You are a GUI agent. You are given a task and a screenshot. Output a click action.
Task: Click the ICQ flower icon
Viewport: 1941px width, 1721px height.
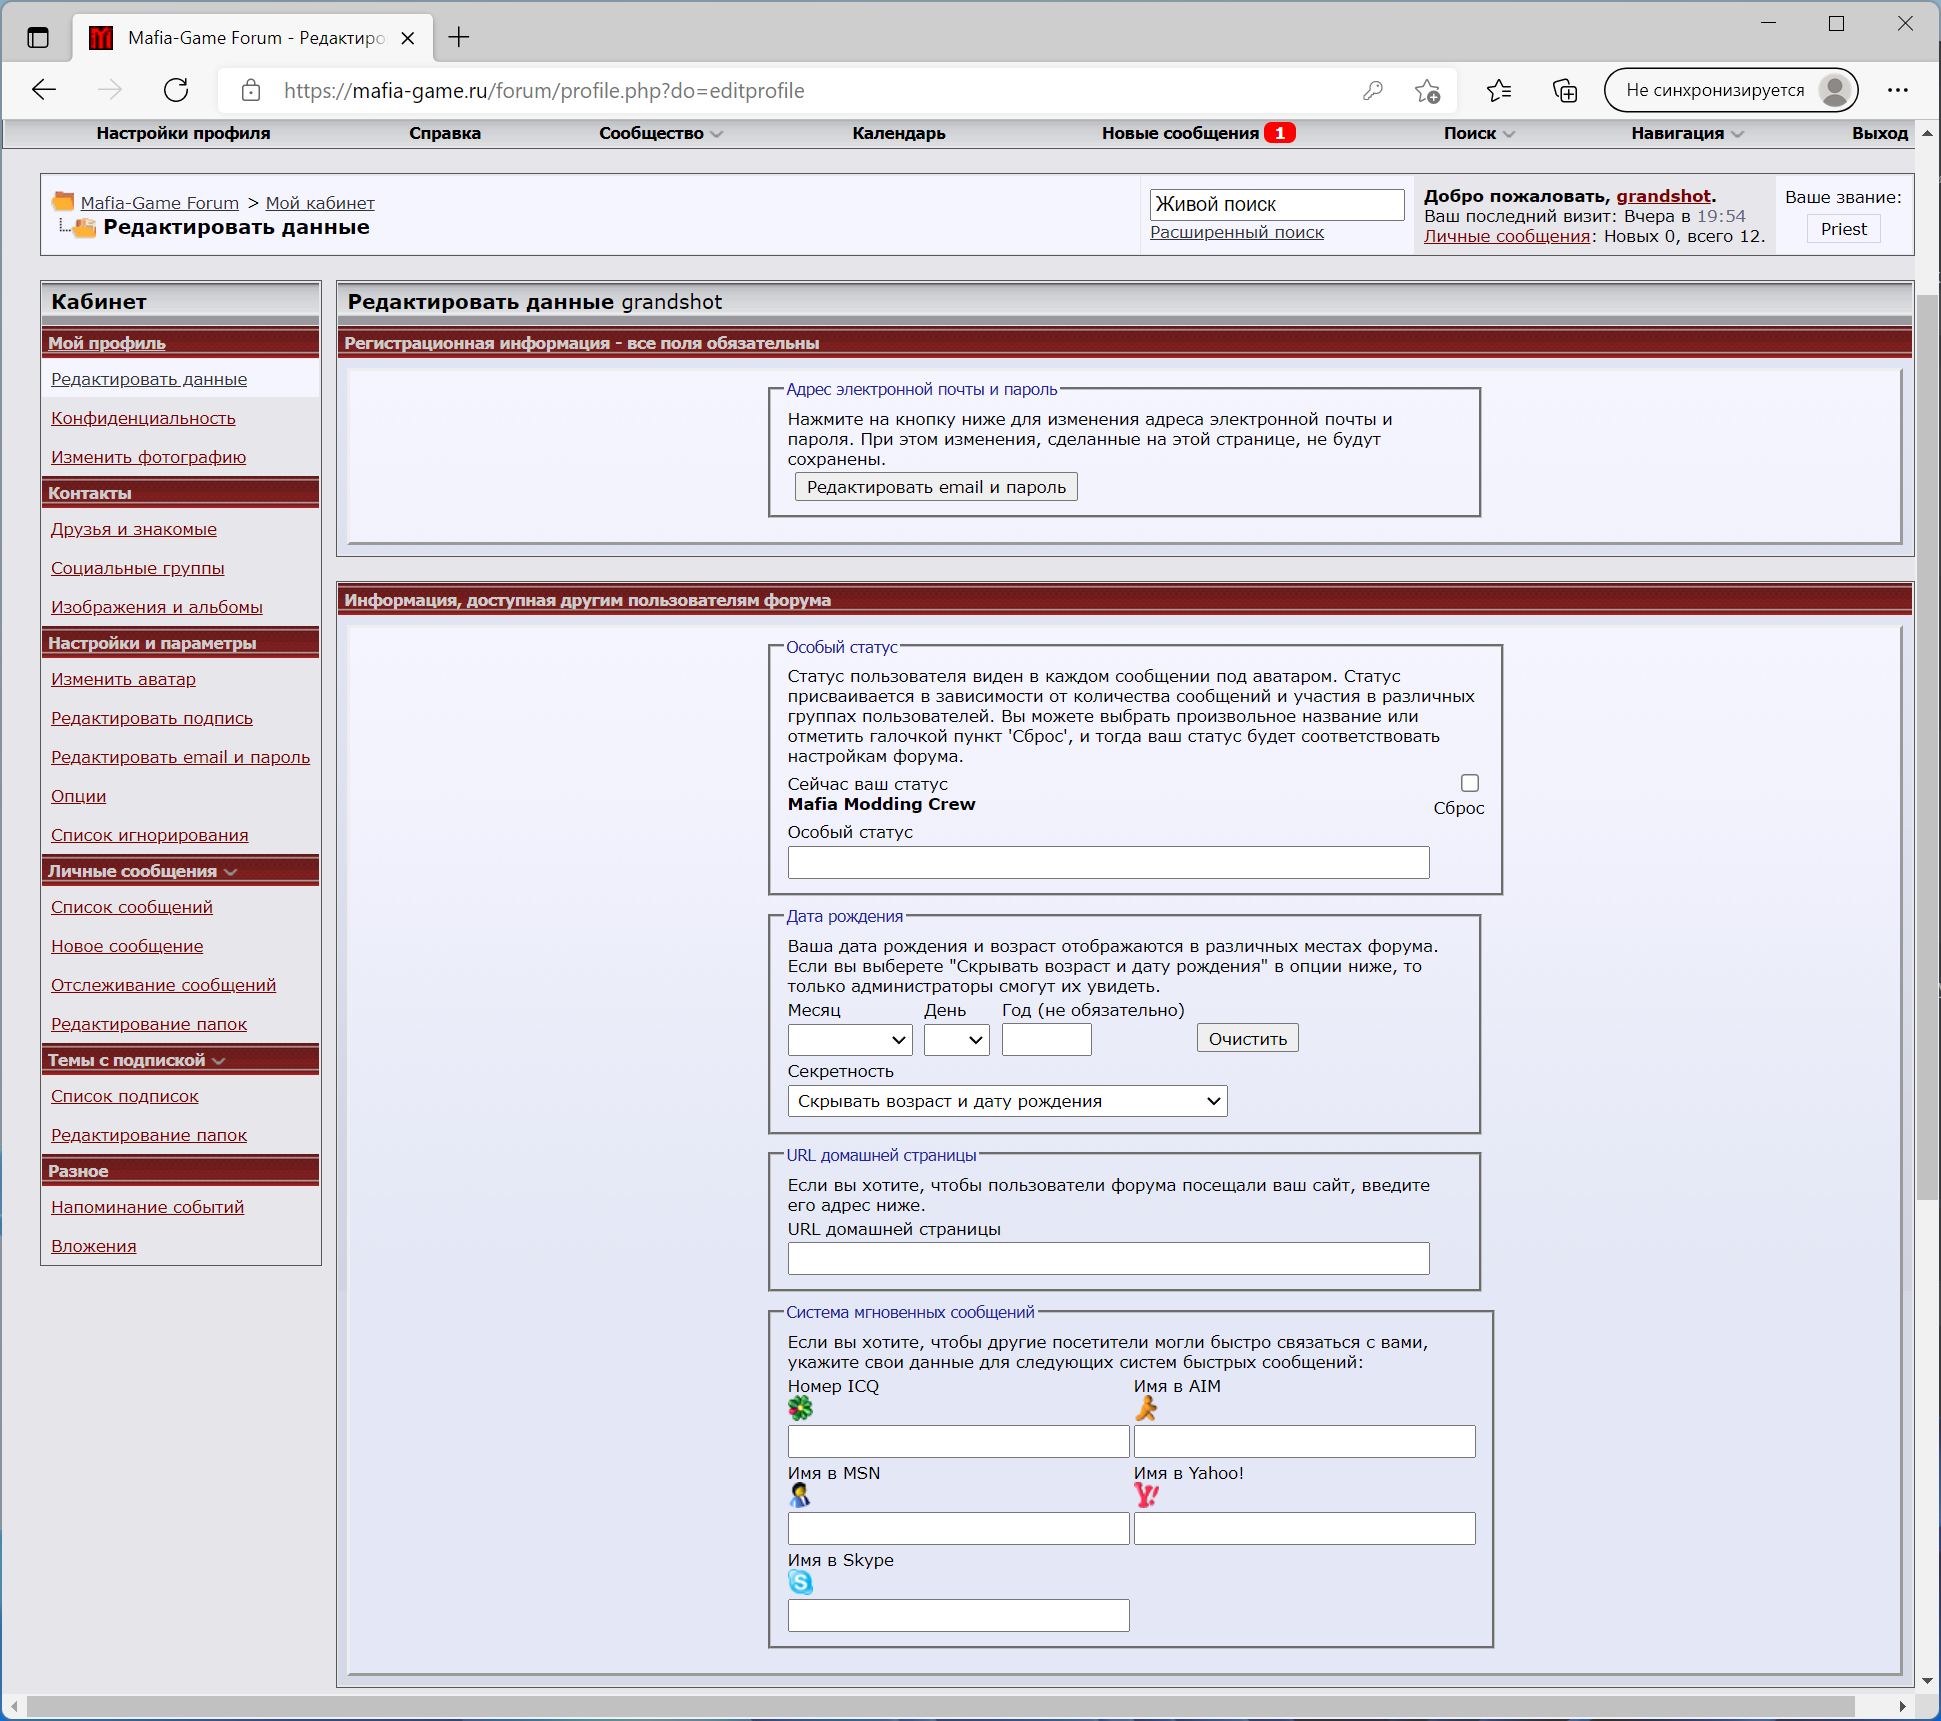tap(800, 1408)
